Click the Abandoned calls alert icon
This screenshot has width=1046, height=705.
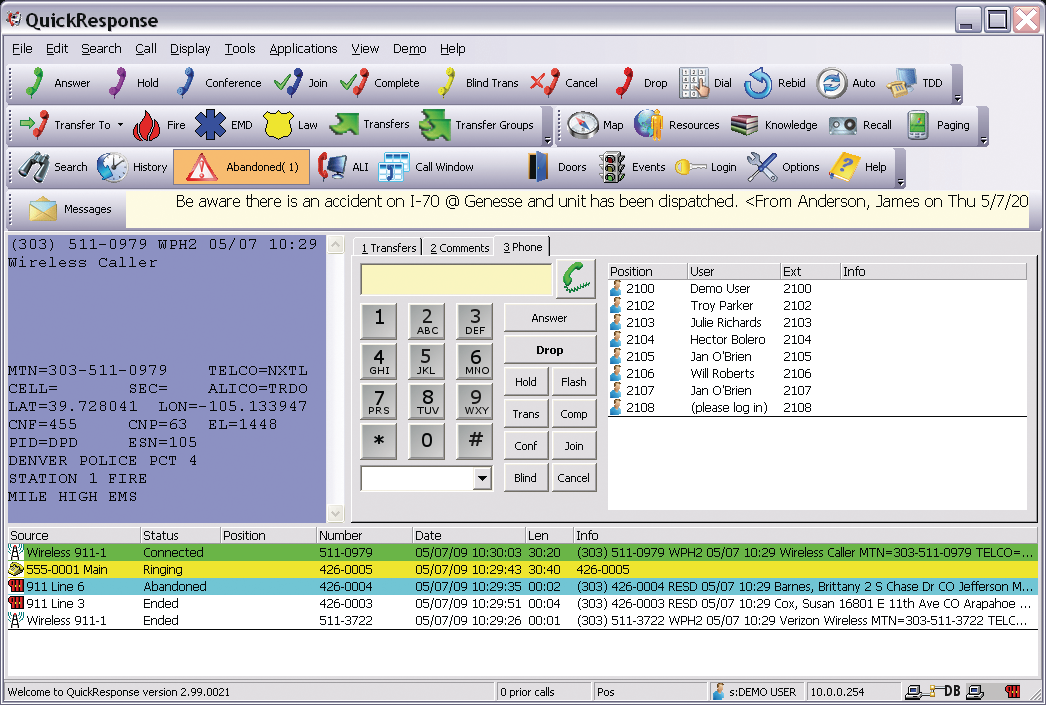click(240, 166)
